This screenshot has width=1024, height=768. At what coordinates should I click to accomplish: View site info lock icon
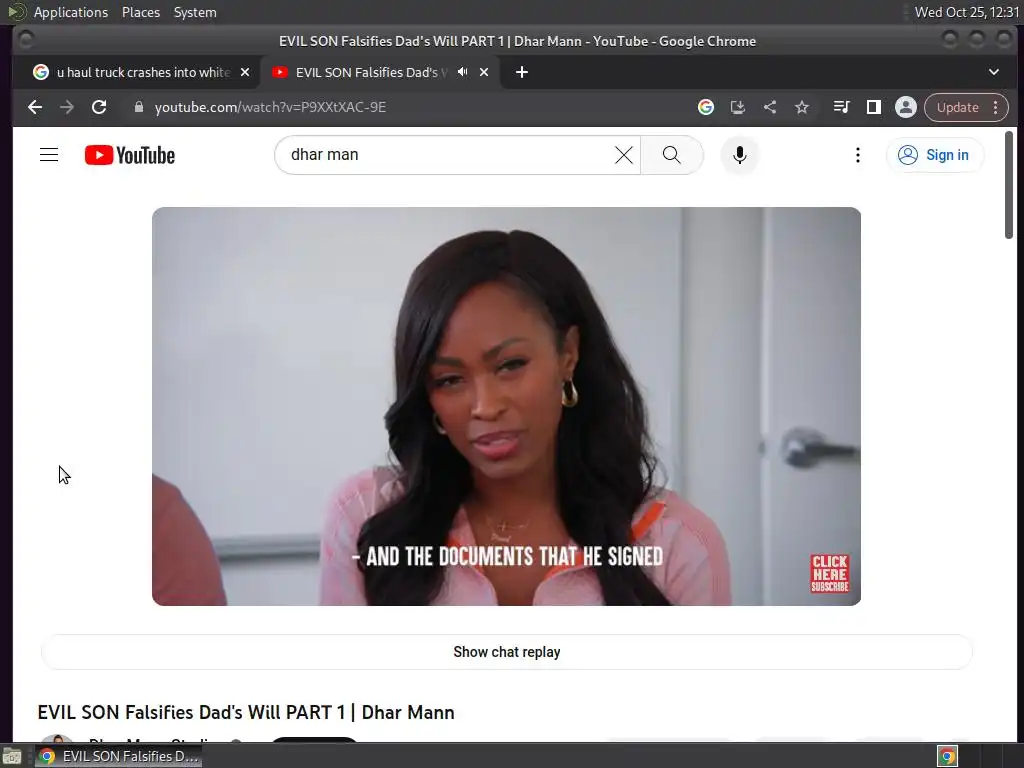tap(138, 107)
